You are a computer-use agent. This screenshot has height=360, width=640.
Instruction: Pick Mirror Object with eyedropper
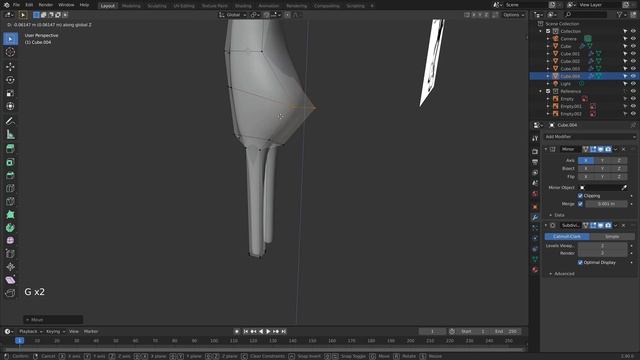624,187
